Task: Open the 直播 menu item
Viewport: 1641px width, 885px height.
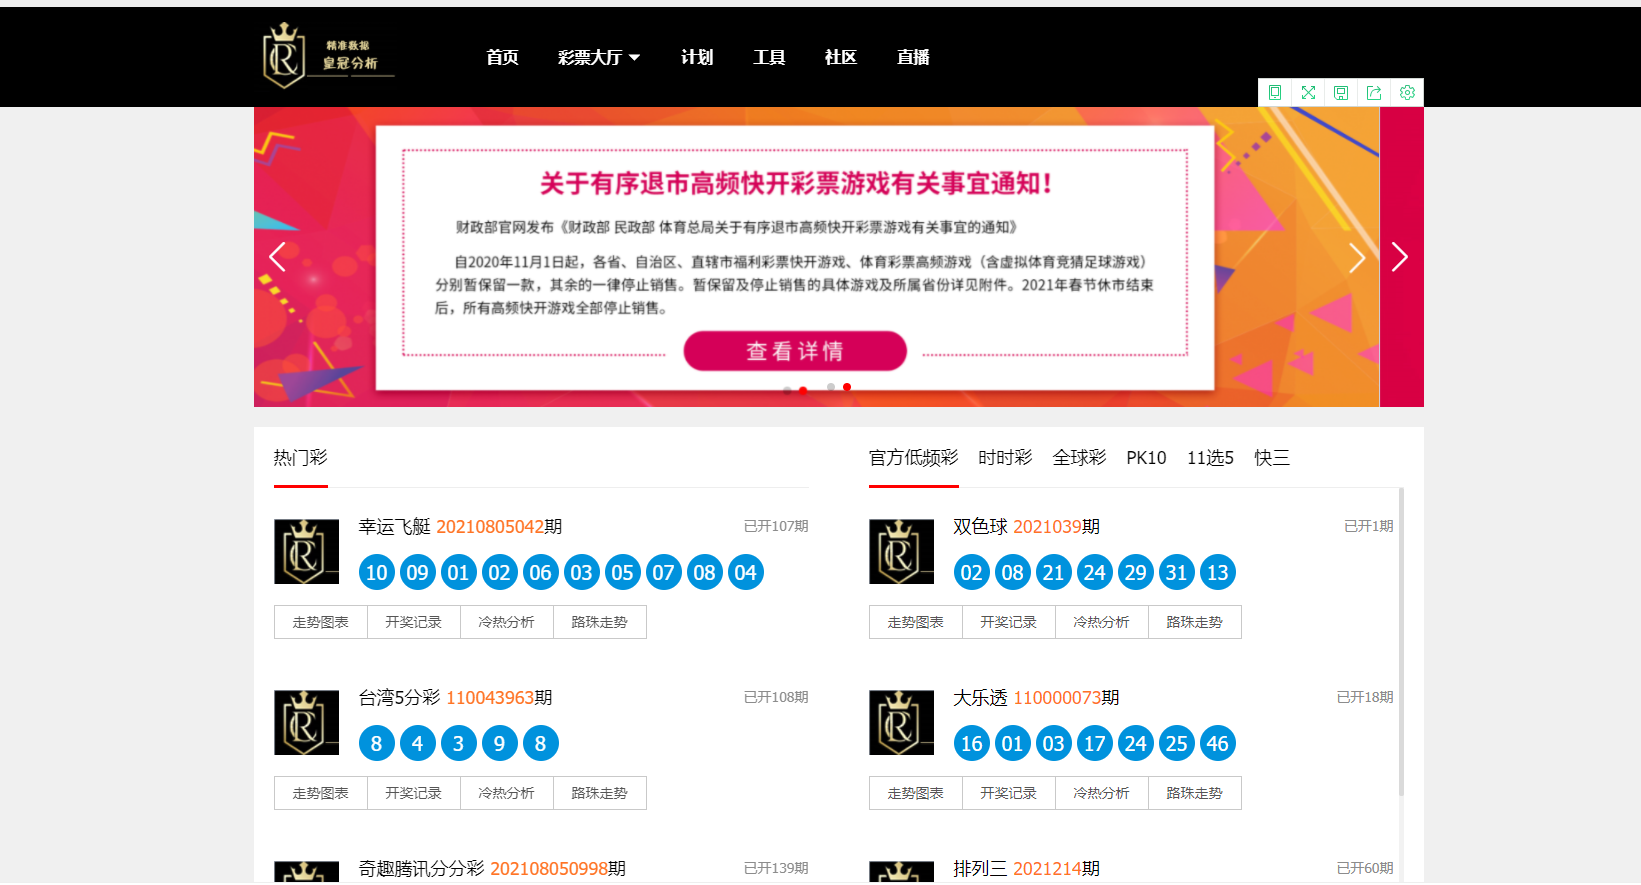Action: pyautogui.click(x=913, y=57)
